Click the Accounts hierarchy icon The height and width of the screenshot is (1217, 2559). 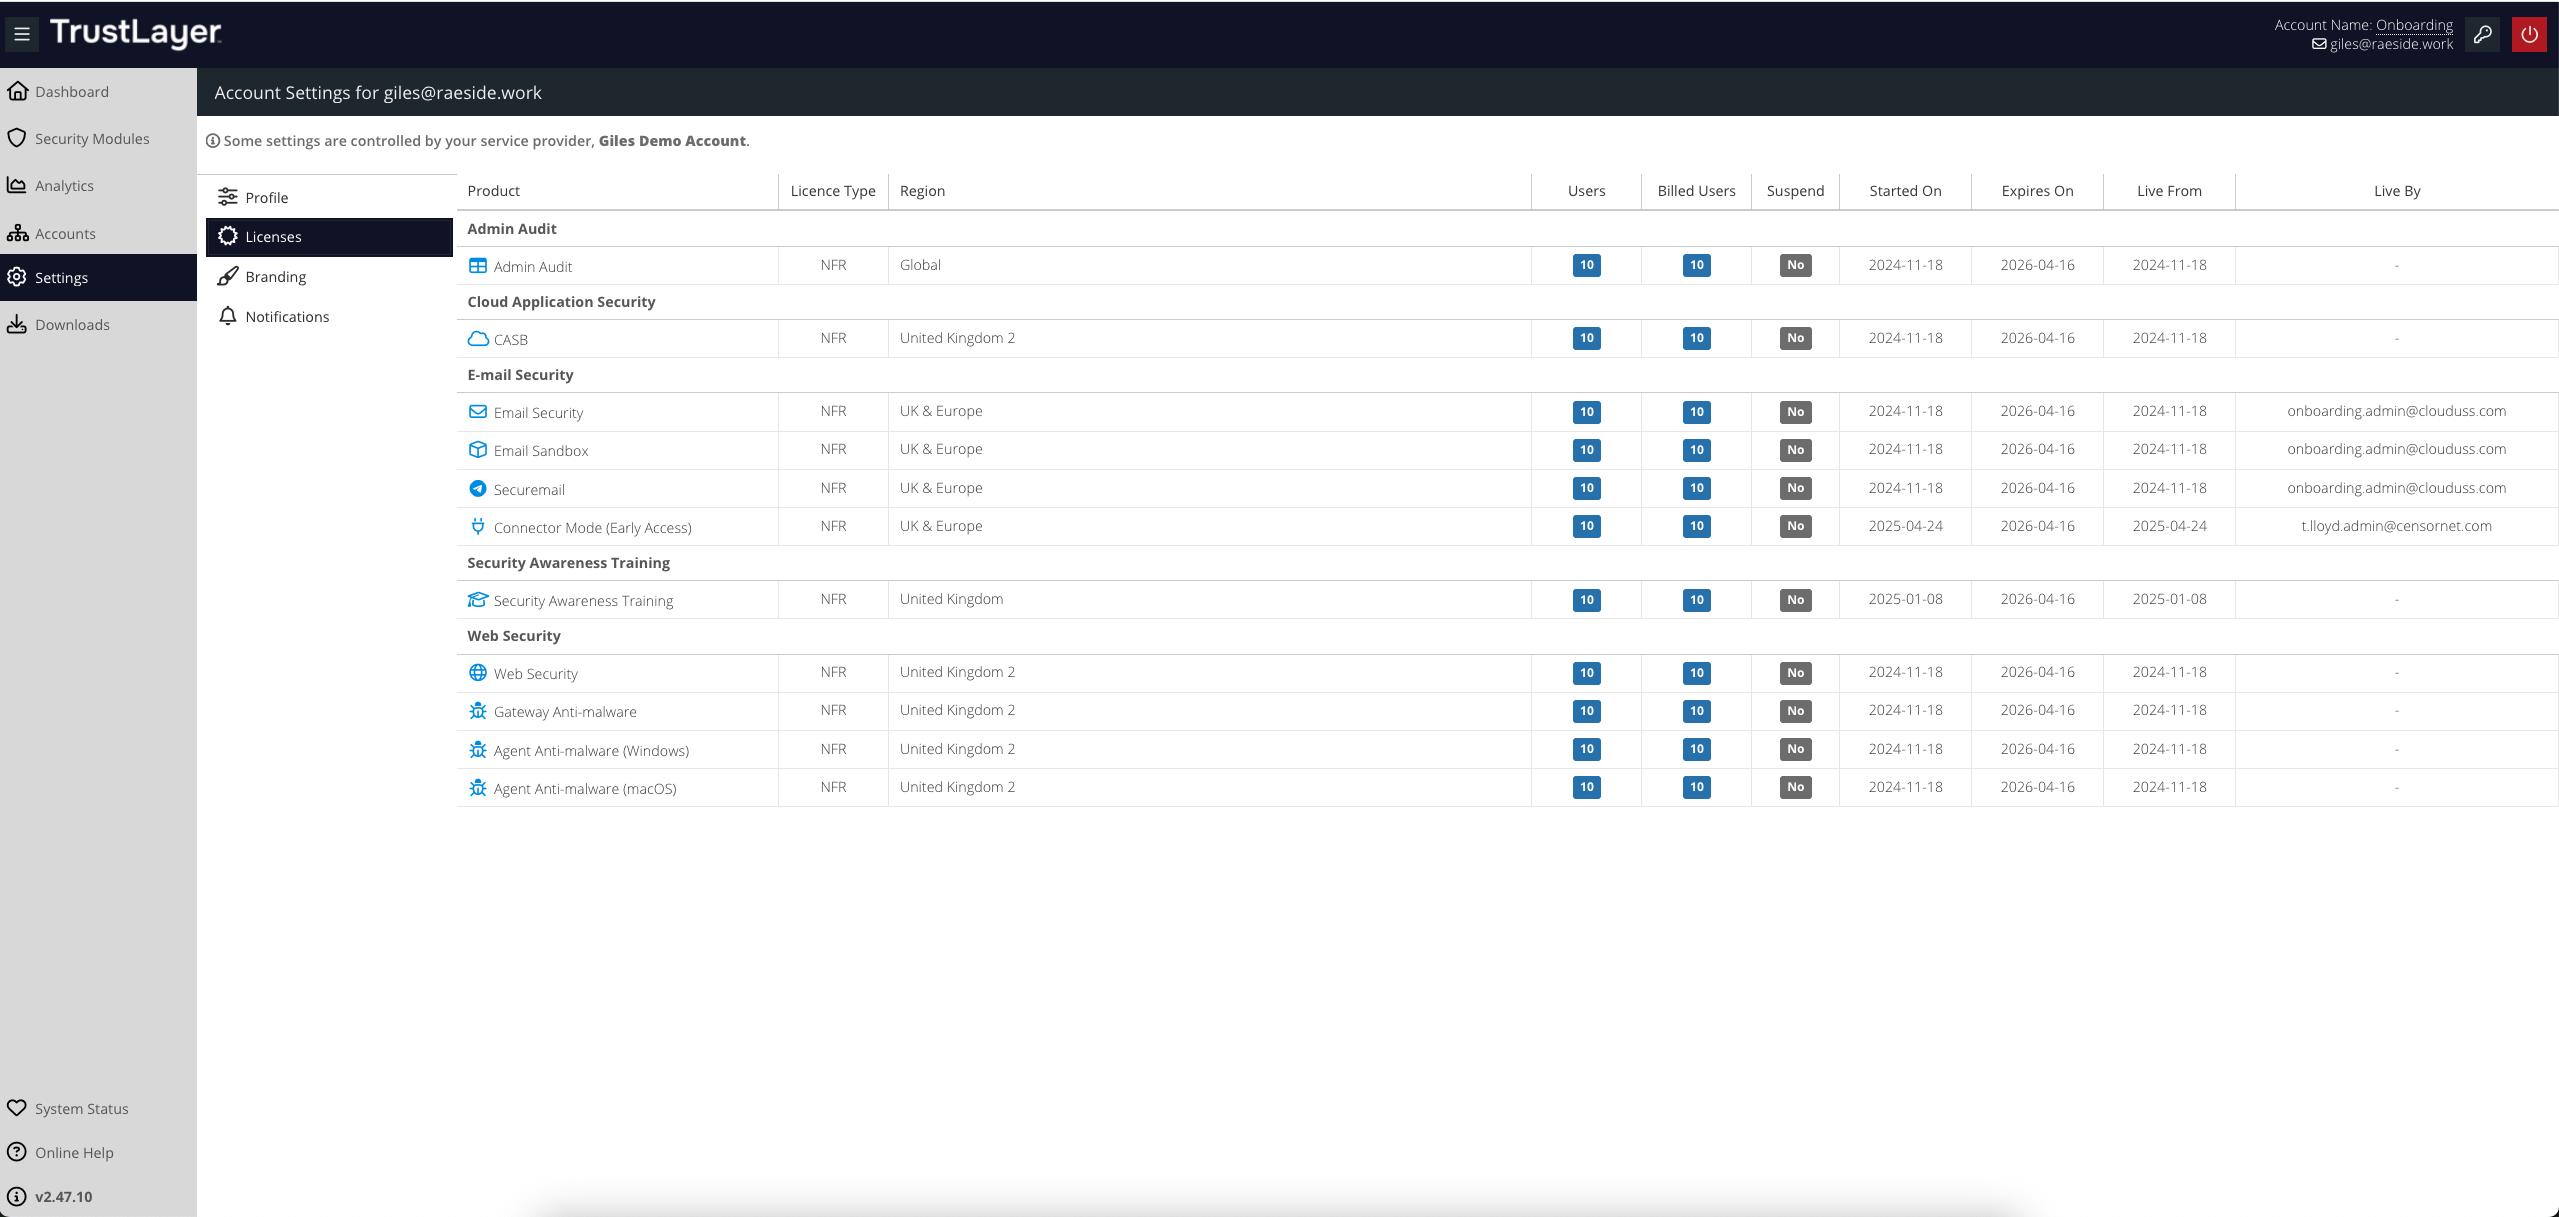click(x=17, y=233)
